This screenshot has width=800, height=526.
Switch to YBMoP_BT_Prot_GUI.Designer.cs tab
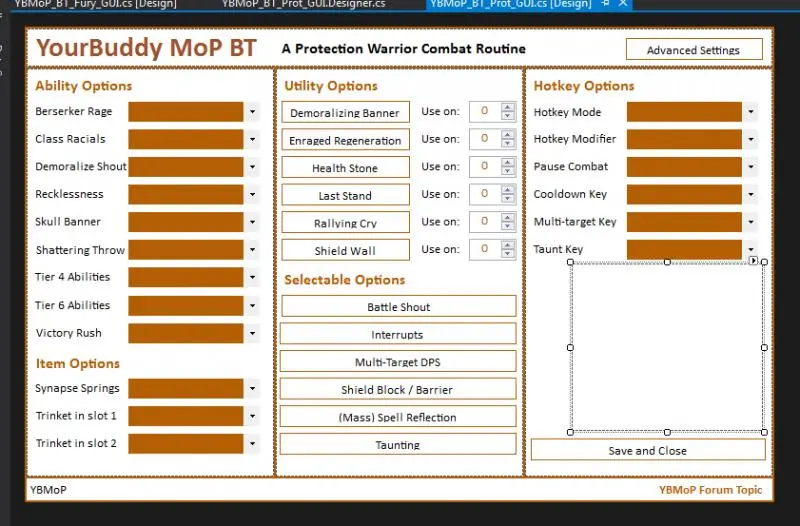tap(304, 4)
